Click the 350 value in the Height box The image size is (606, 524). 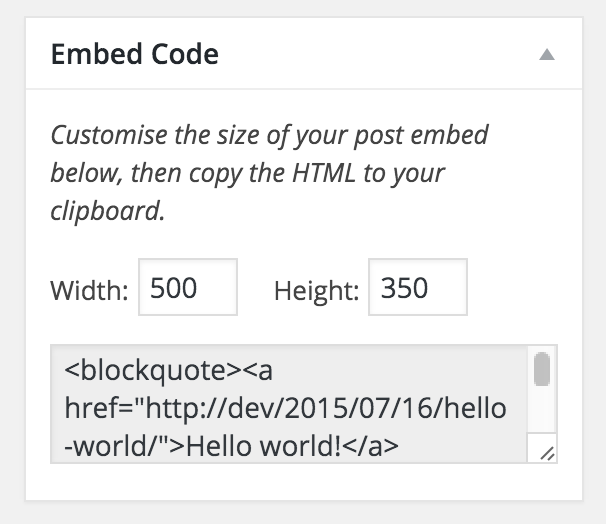(404, 288)
